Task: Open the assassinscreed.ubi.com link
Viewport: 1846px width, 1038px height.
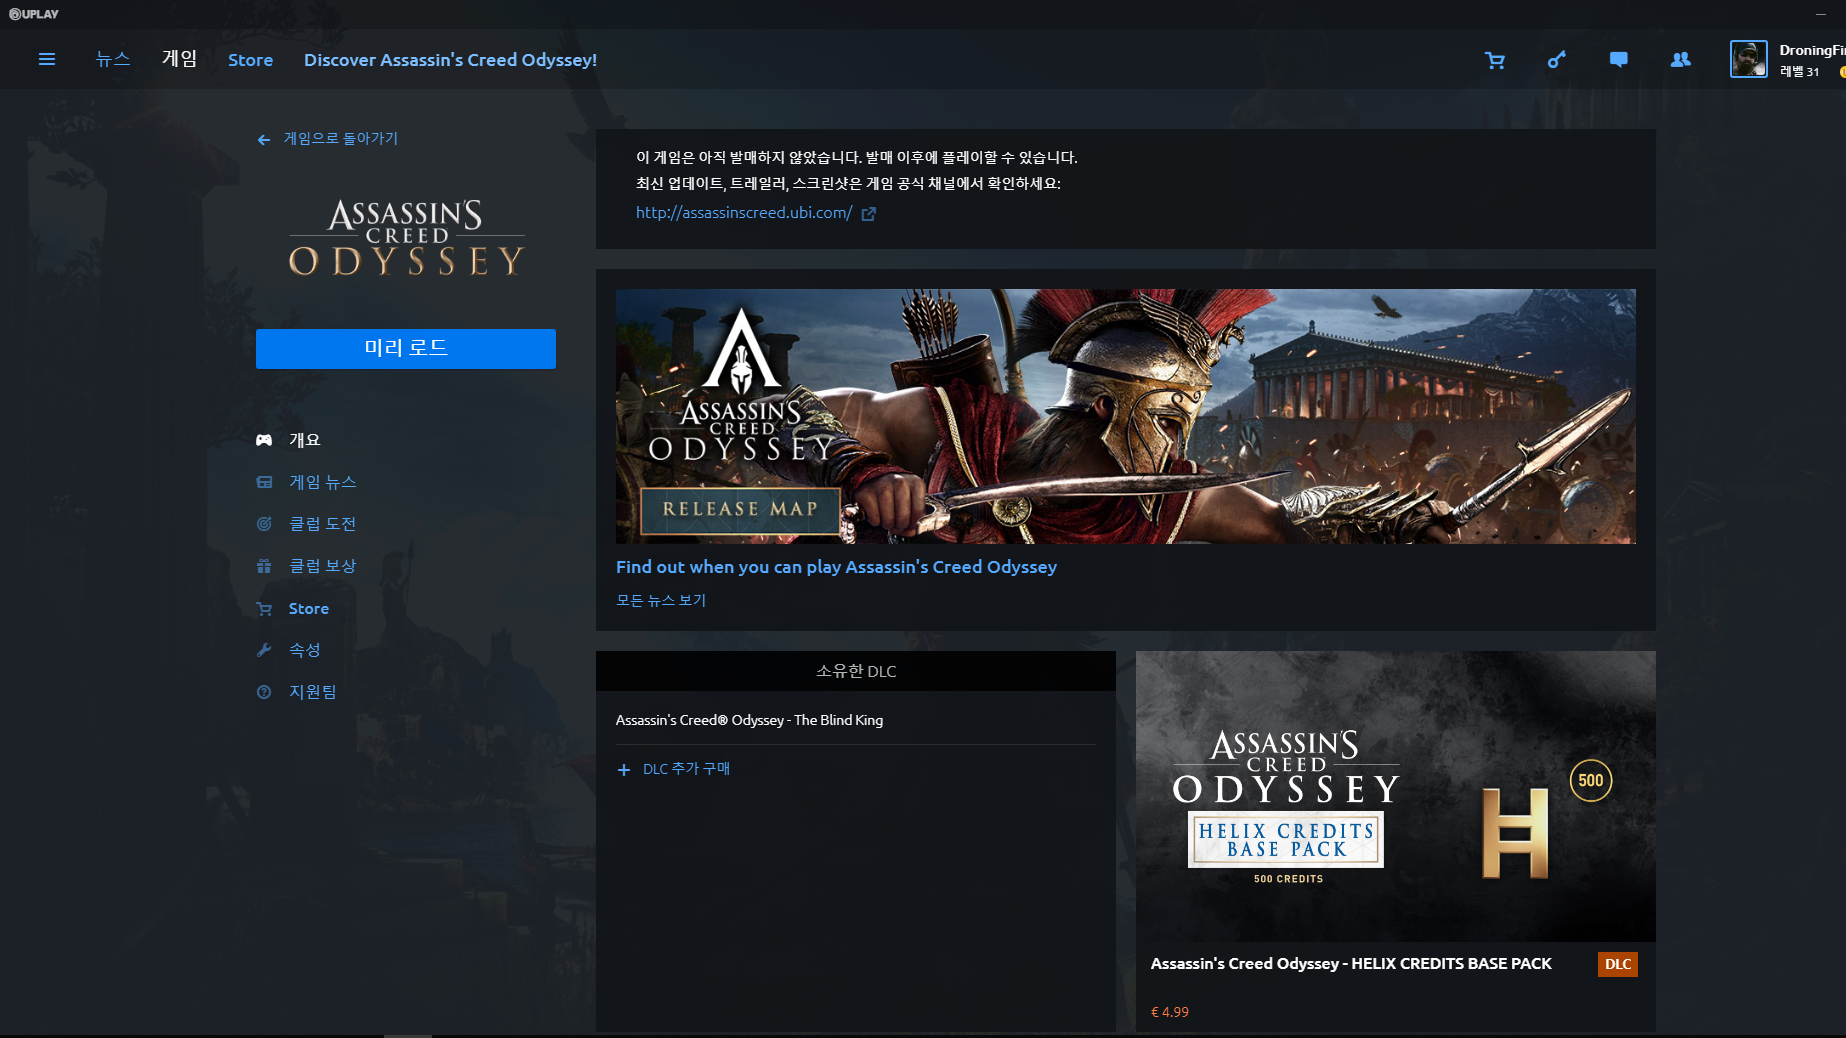Action: point(744,213)
